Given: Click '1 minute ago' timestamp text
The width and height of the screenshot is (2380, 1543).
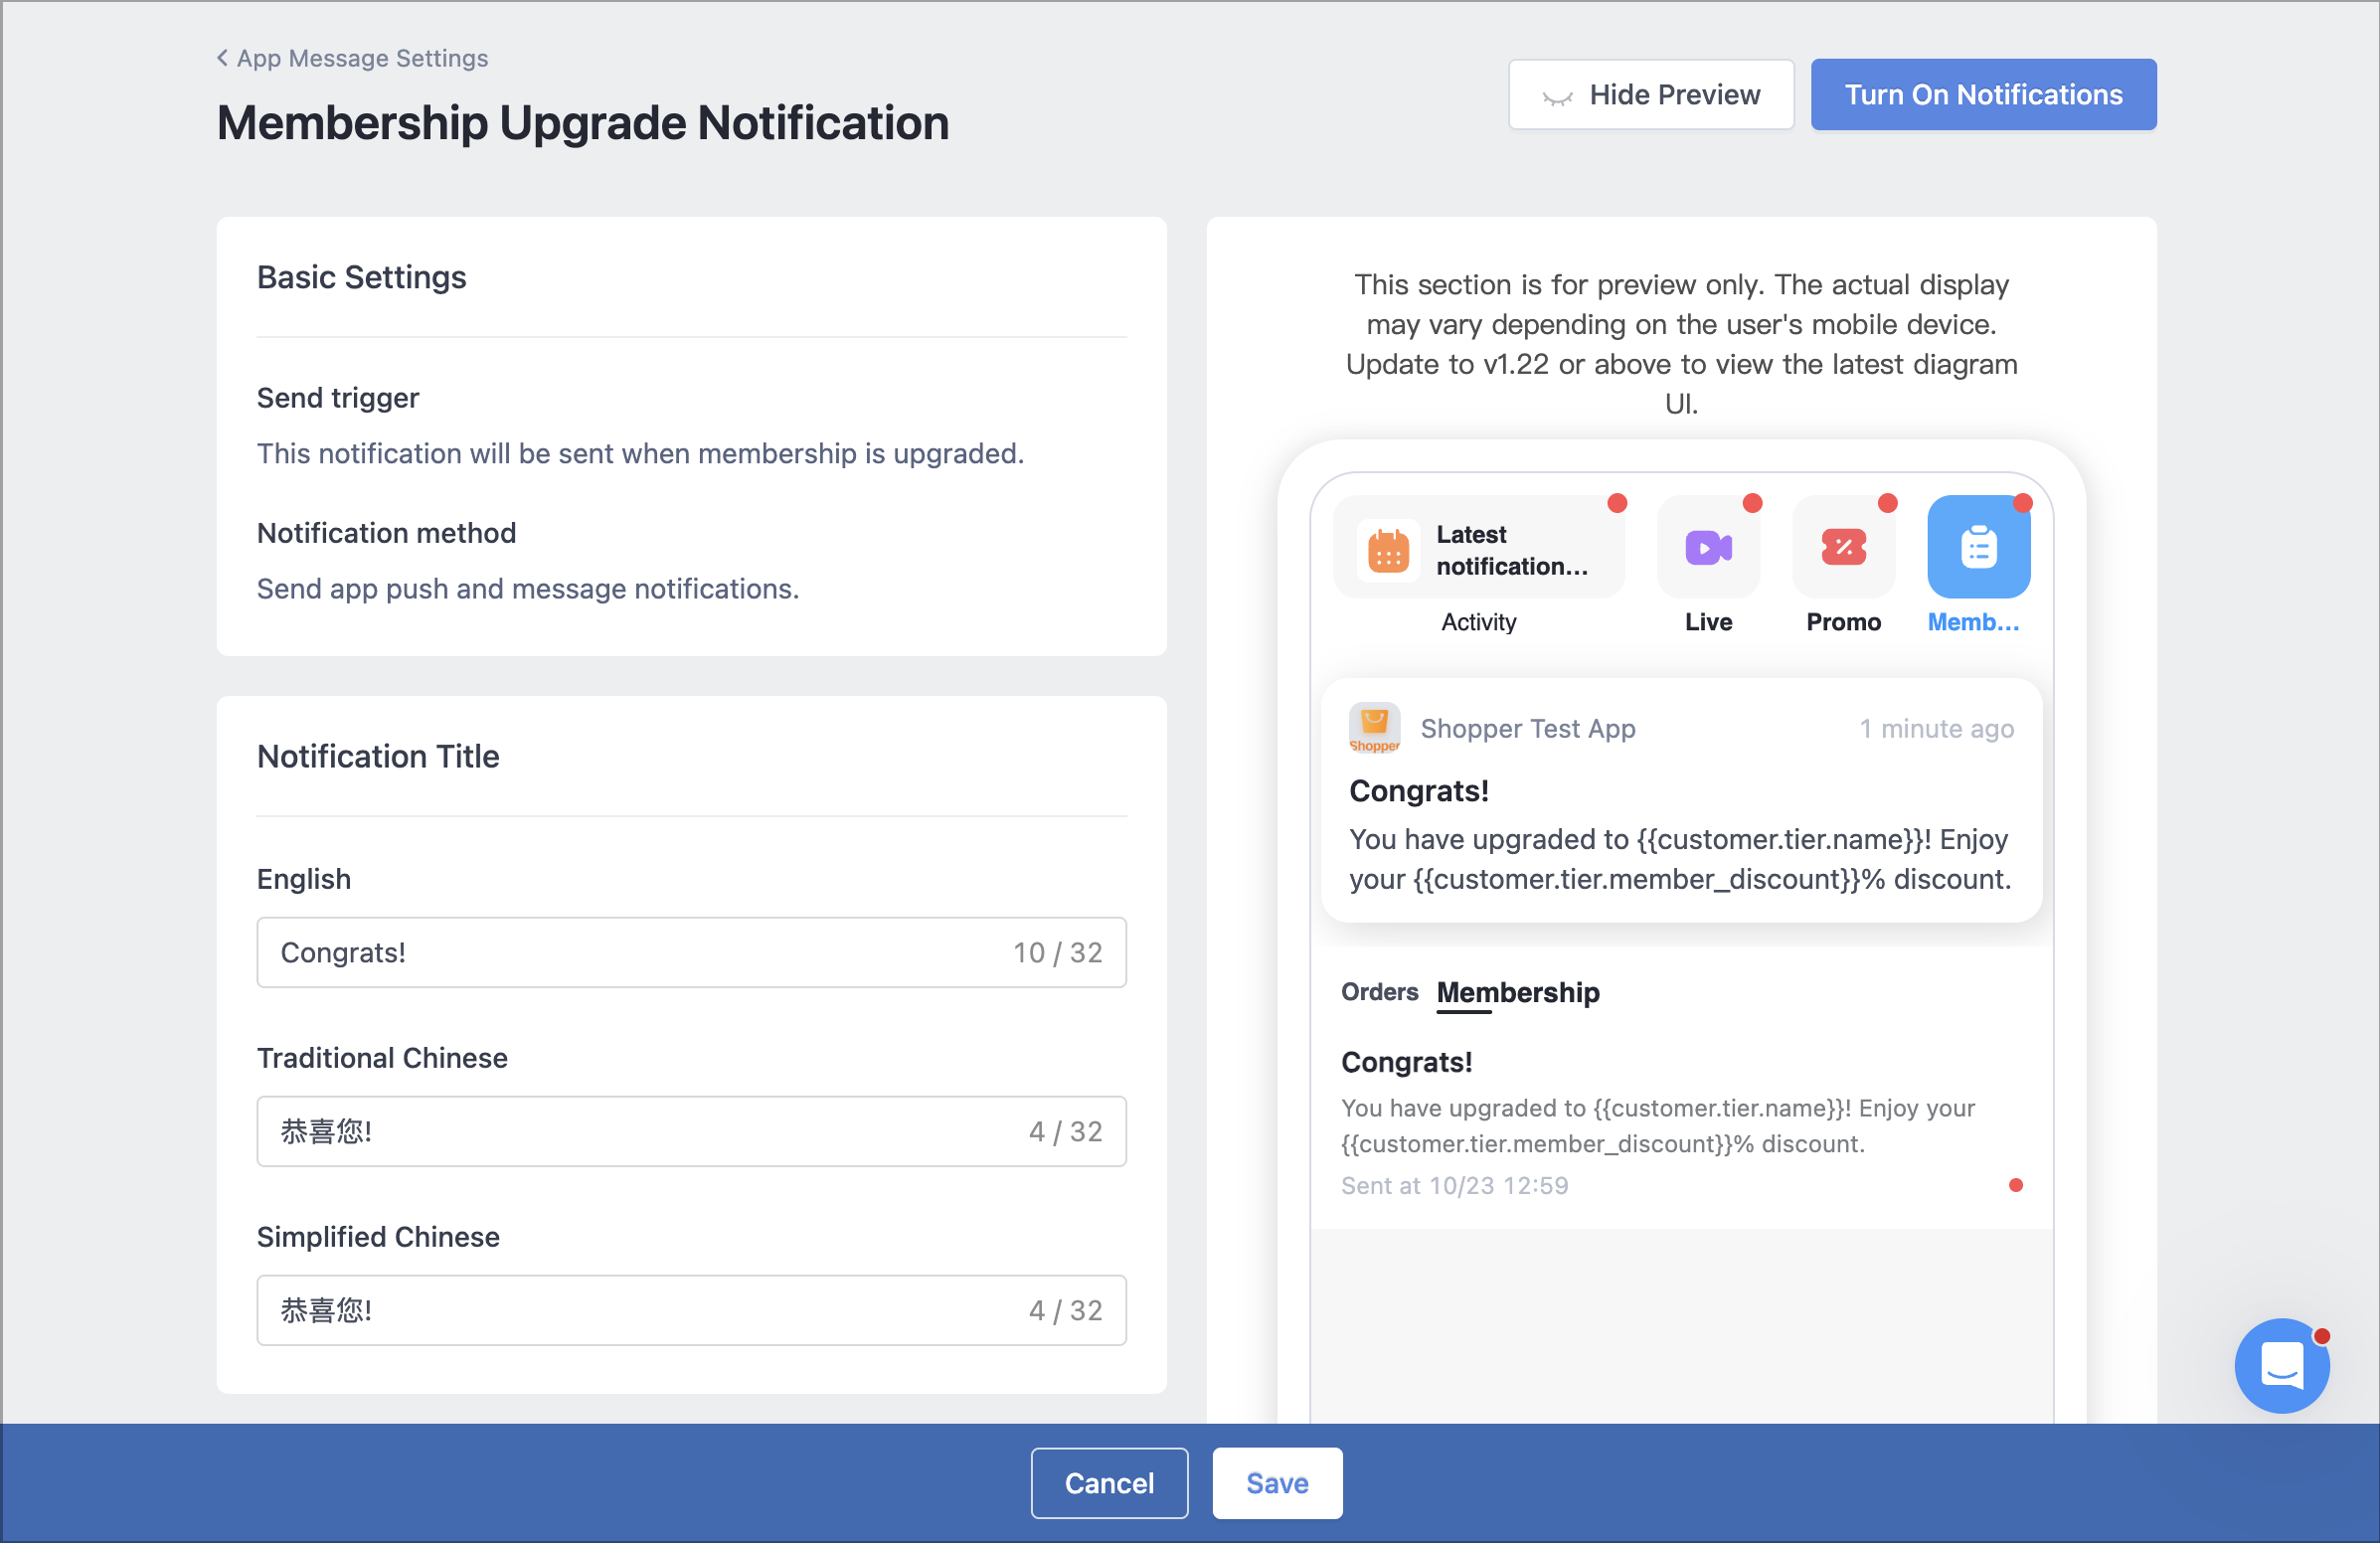Looking at the screenshot, I should [1936, 728].
